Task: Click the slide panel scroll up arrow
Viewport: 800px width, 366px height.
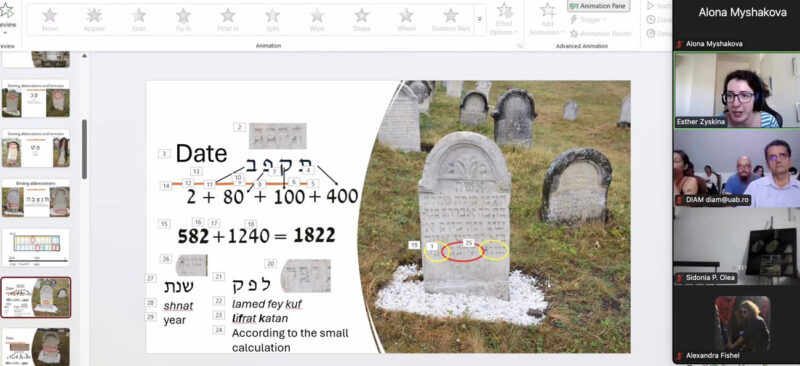Action: [85, 56]
